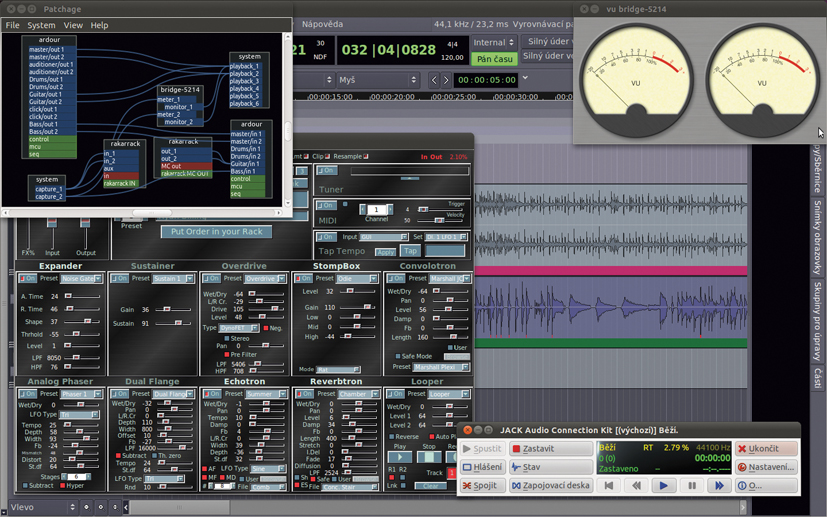Open JACK Spojit connections window

[482, 485]
